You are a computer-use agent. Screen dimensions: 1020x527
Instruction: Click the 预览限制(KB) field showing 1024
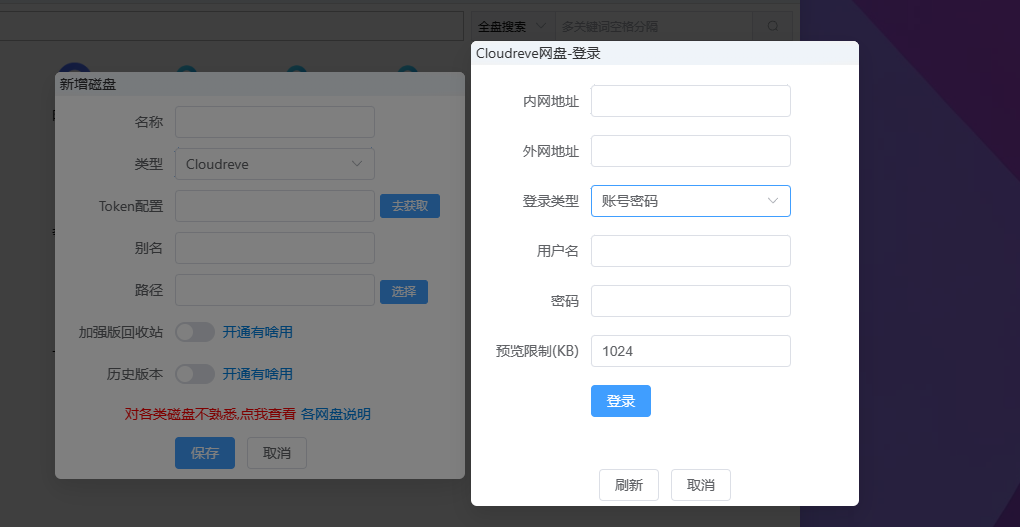click(690, 351)
